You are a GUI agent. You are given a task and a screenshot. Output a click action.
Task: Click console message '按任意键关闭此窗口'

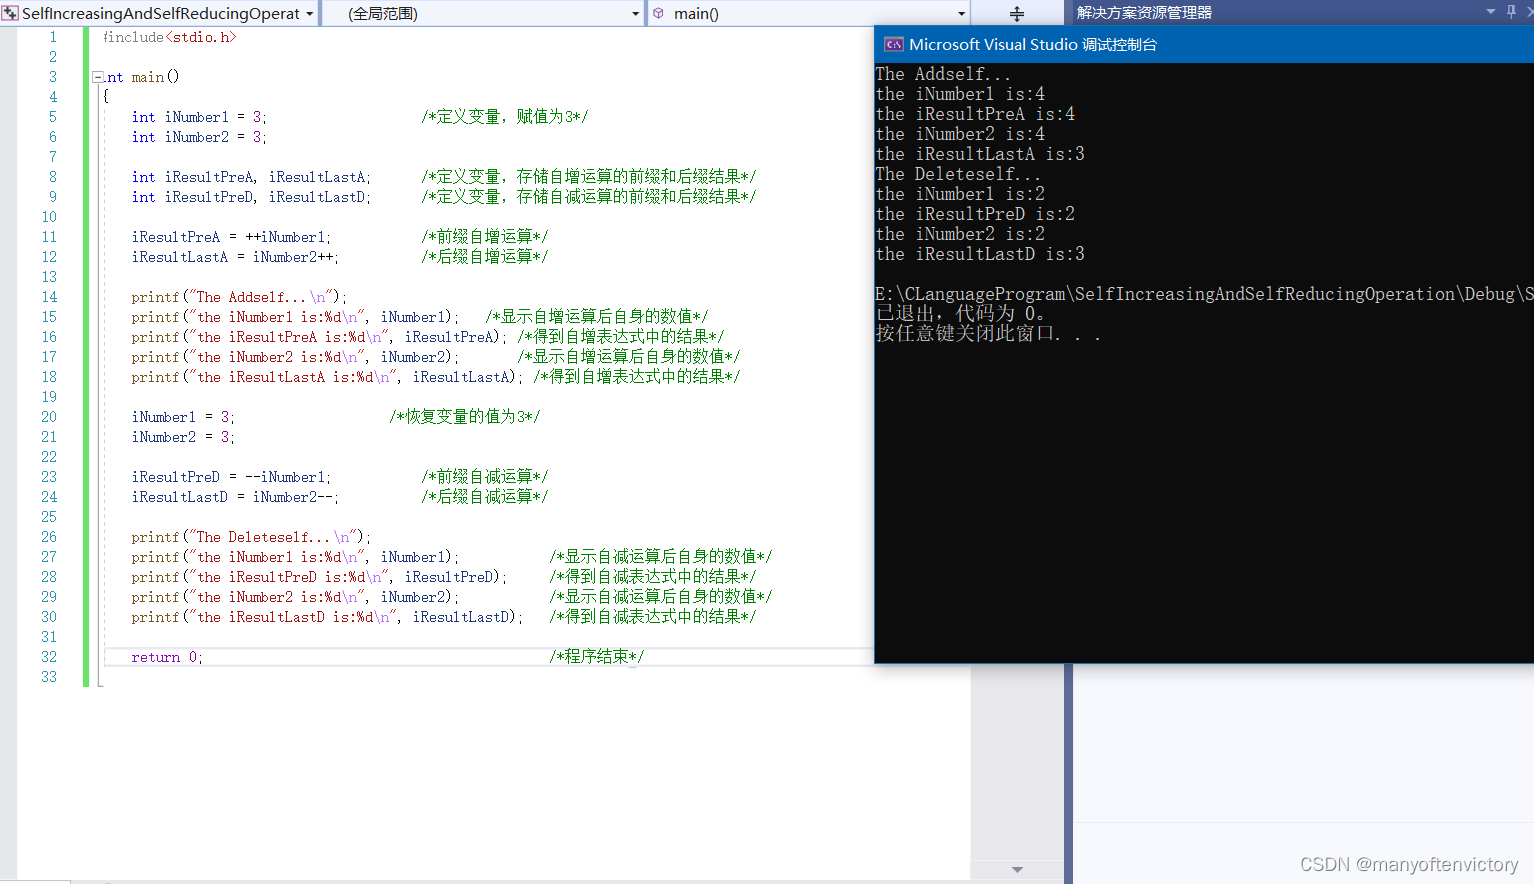click(988, 334)
